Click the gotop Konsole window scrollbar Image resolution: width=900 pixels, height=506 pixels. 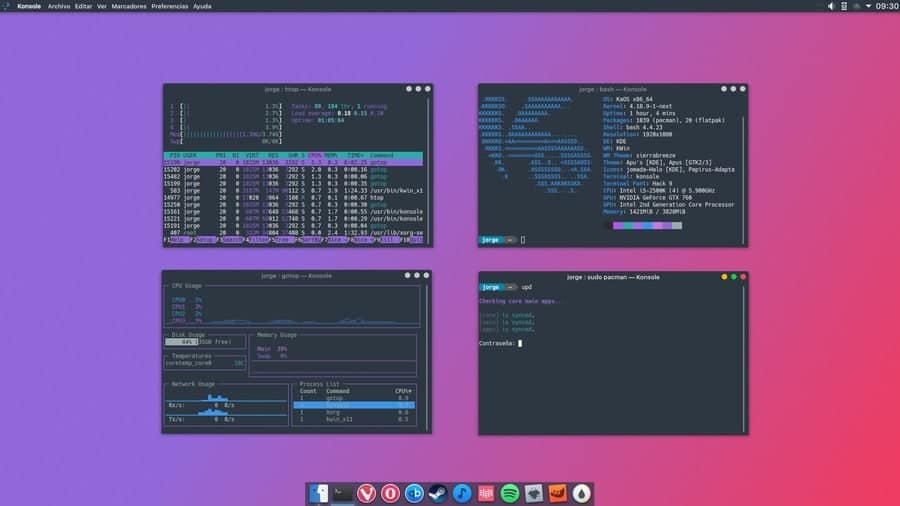coord(427,356)
